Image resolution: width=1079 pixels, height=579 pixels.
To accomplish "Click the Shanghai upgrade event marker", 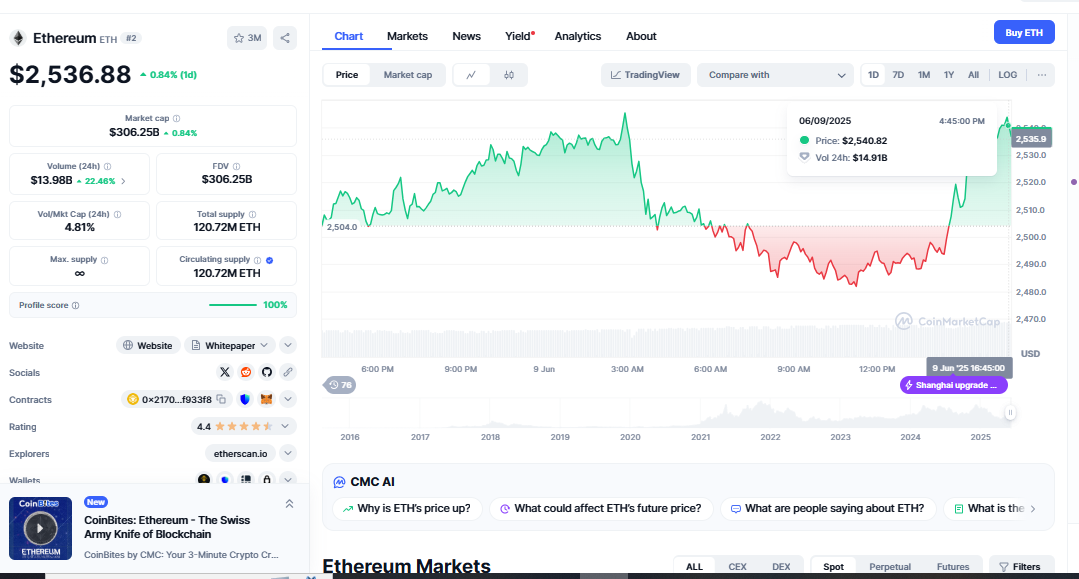I will click(954, 386).
